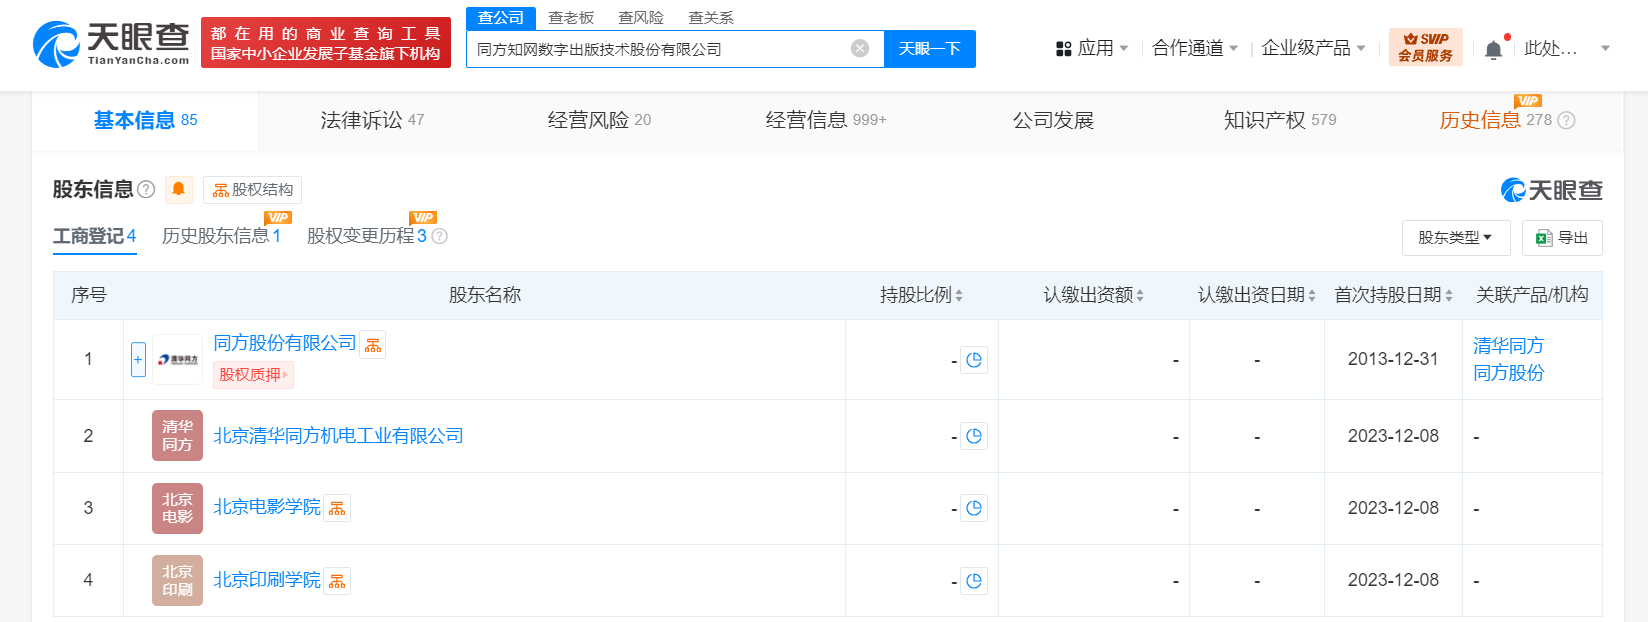Open the pie chart icon for 北京电影学院 row
The height and width of the screenshot is (622, 1648).
pyautogui.click(x=974, y=508)
